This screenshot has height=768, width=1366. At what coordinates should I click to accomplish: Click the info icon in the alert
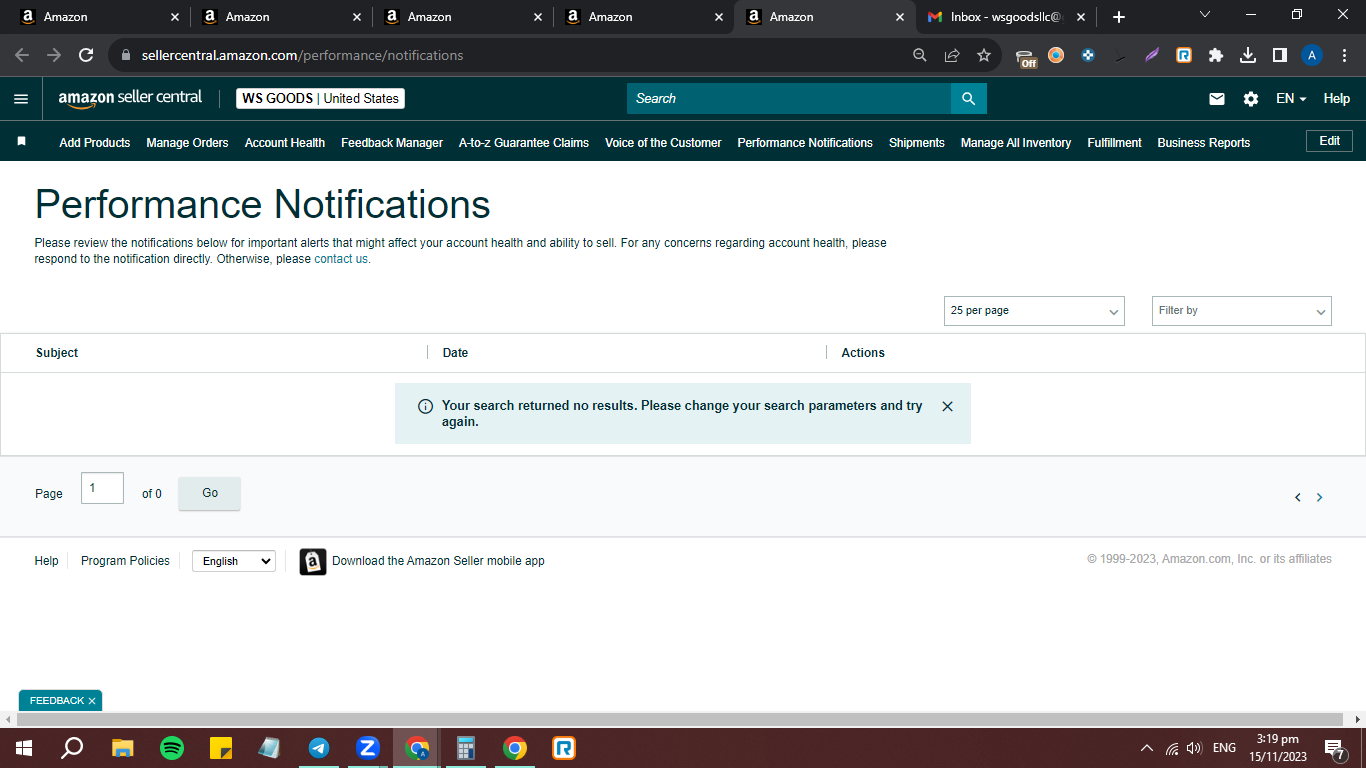coord(425,406)
